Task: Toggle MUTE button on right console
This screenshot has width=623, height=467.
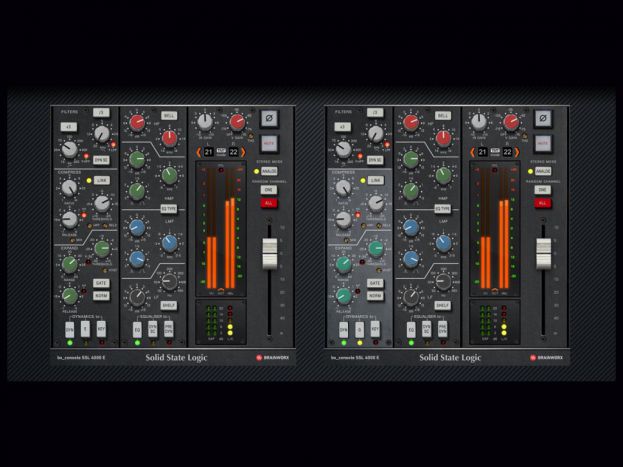Action: click(x=543, y=143)
